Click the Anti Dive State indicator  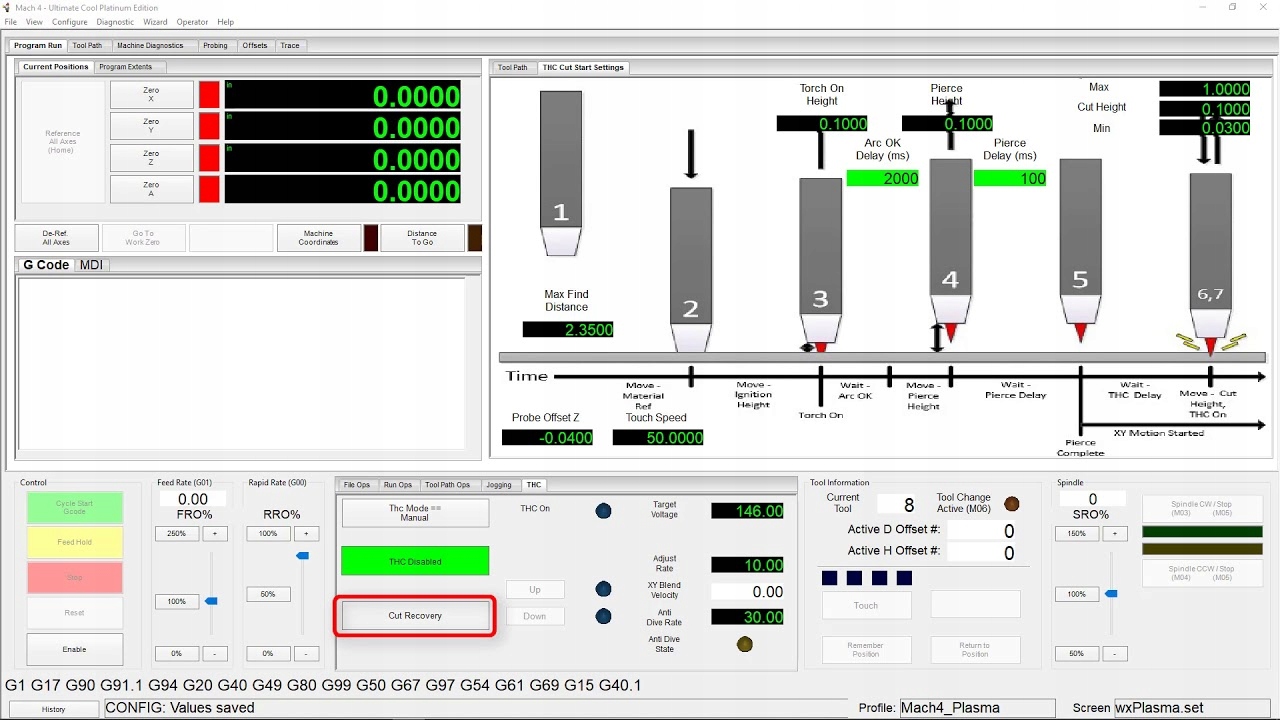click(744, 645)
